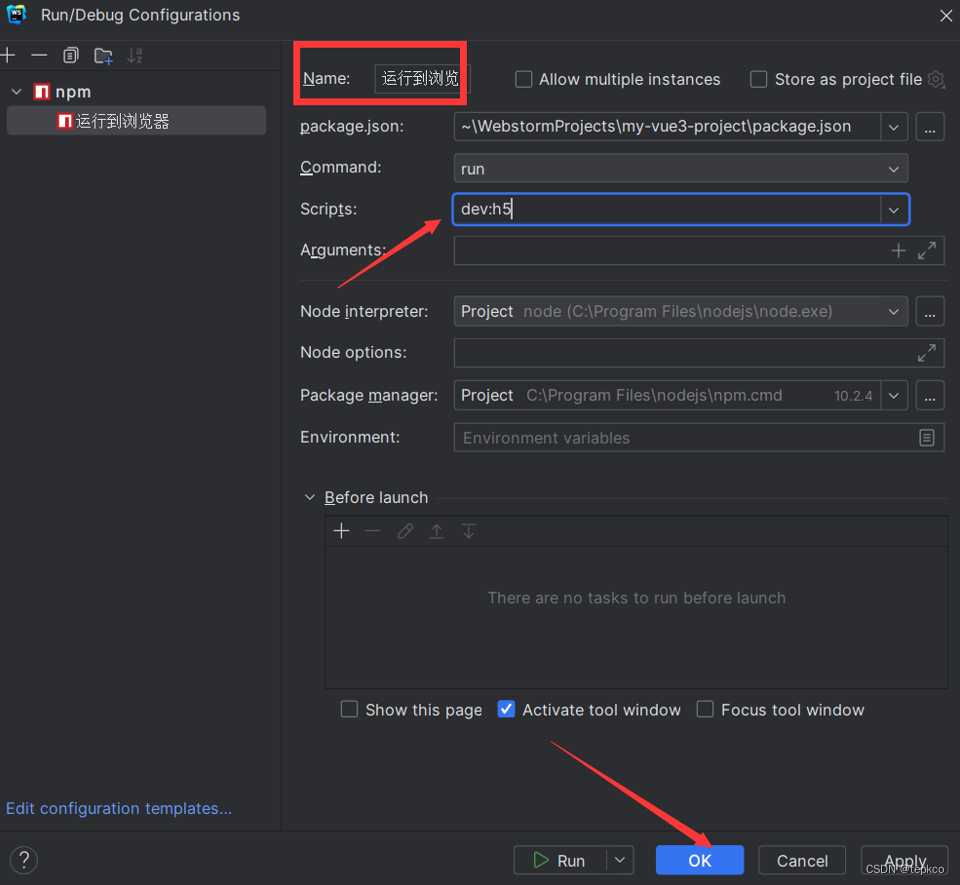Close the Run/Debug Configurations dialog
The image size is (960, 885).
(946, 15)
